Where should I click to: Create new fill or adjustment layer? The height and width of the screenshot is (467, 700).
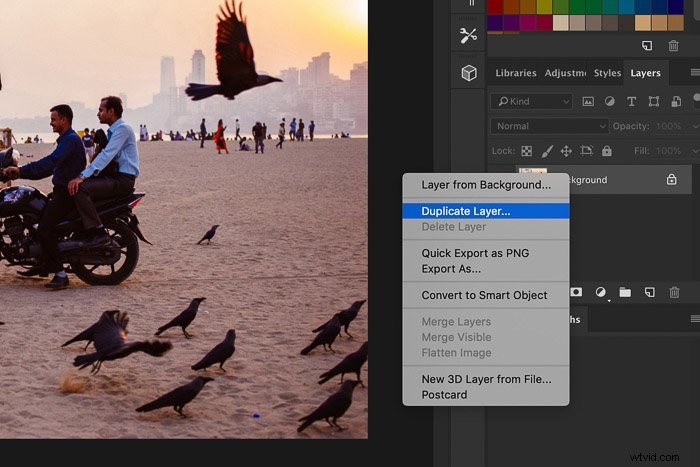pos(601,292)
